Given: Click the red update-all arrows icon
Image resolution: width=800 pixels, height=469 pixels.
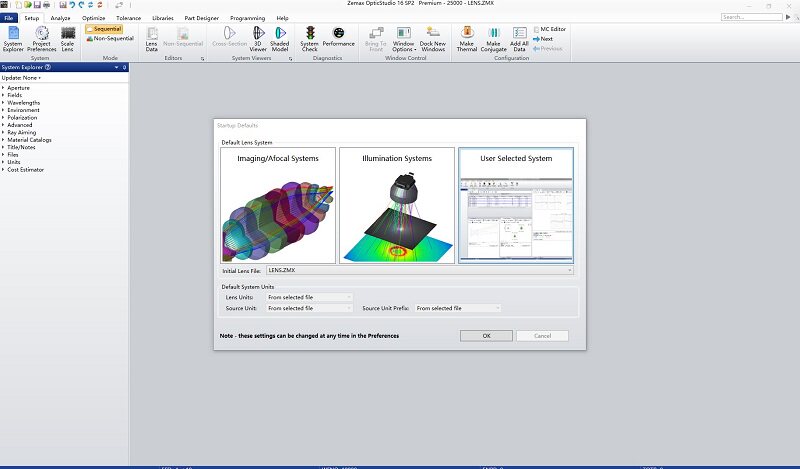Looking at the screenshot, I should tap(100, 5).
